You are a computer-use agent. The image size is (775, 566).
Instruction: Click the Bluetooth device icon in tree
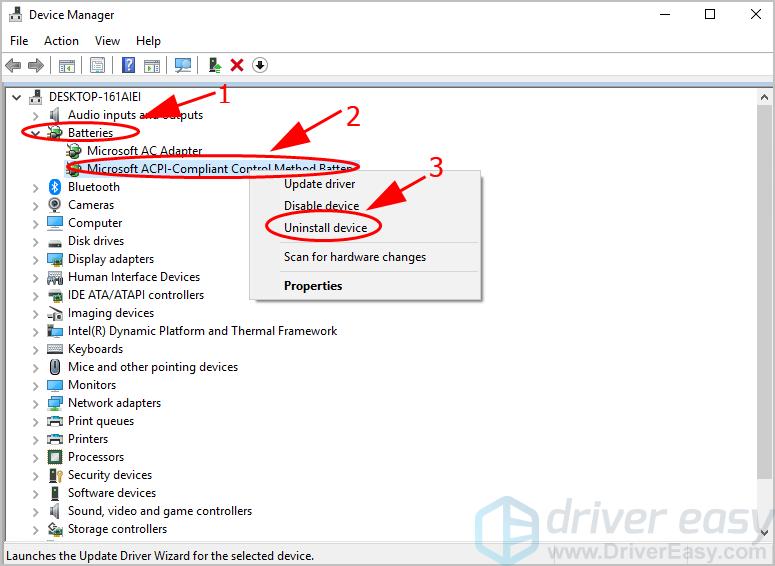click(56, 187)
